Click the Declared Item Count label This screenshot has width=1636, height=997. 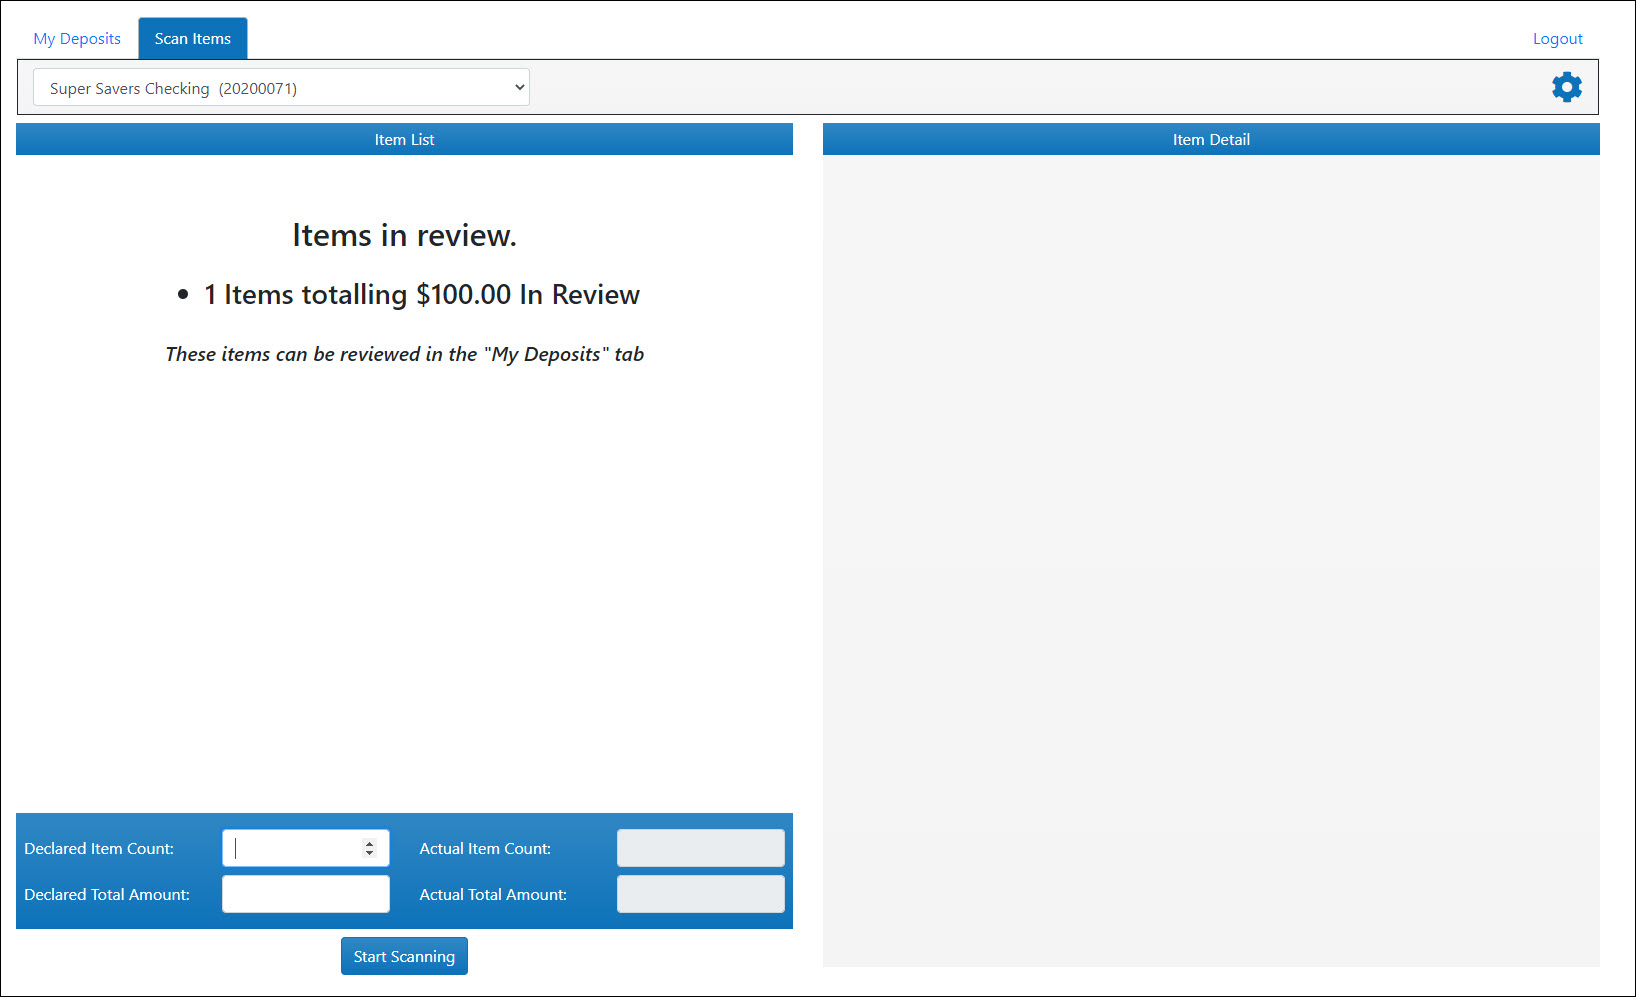[99, 849]
